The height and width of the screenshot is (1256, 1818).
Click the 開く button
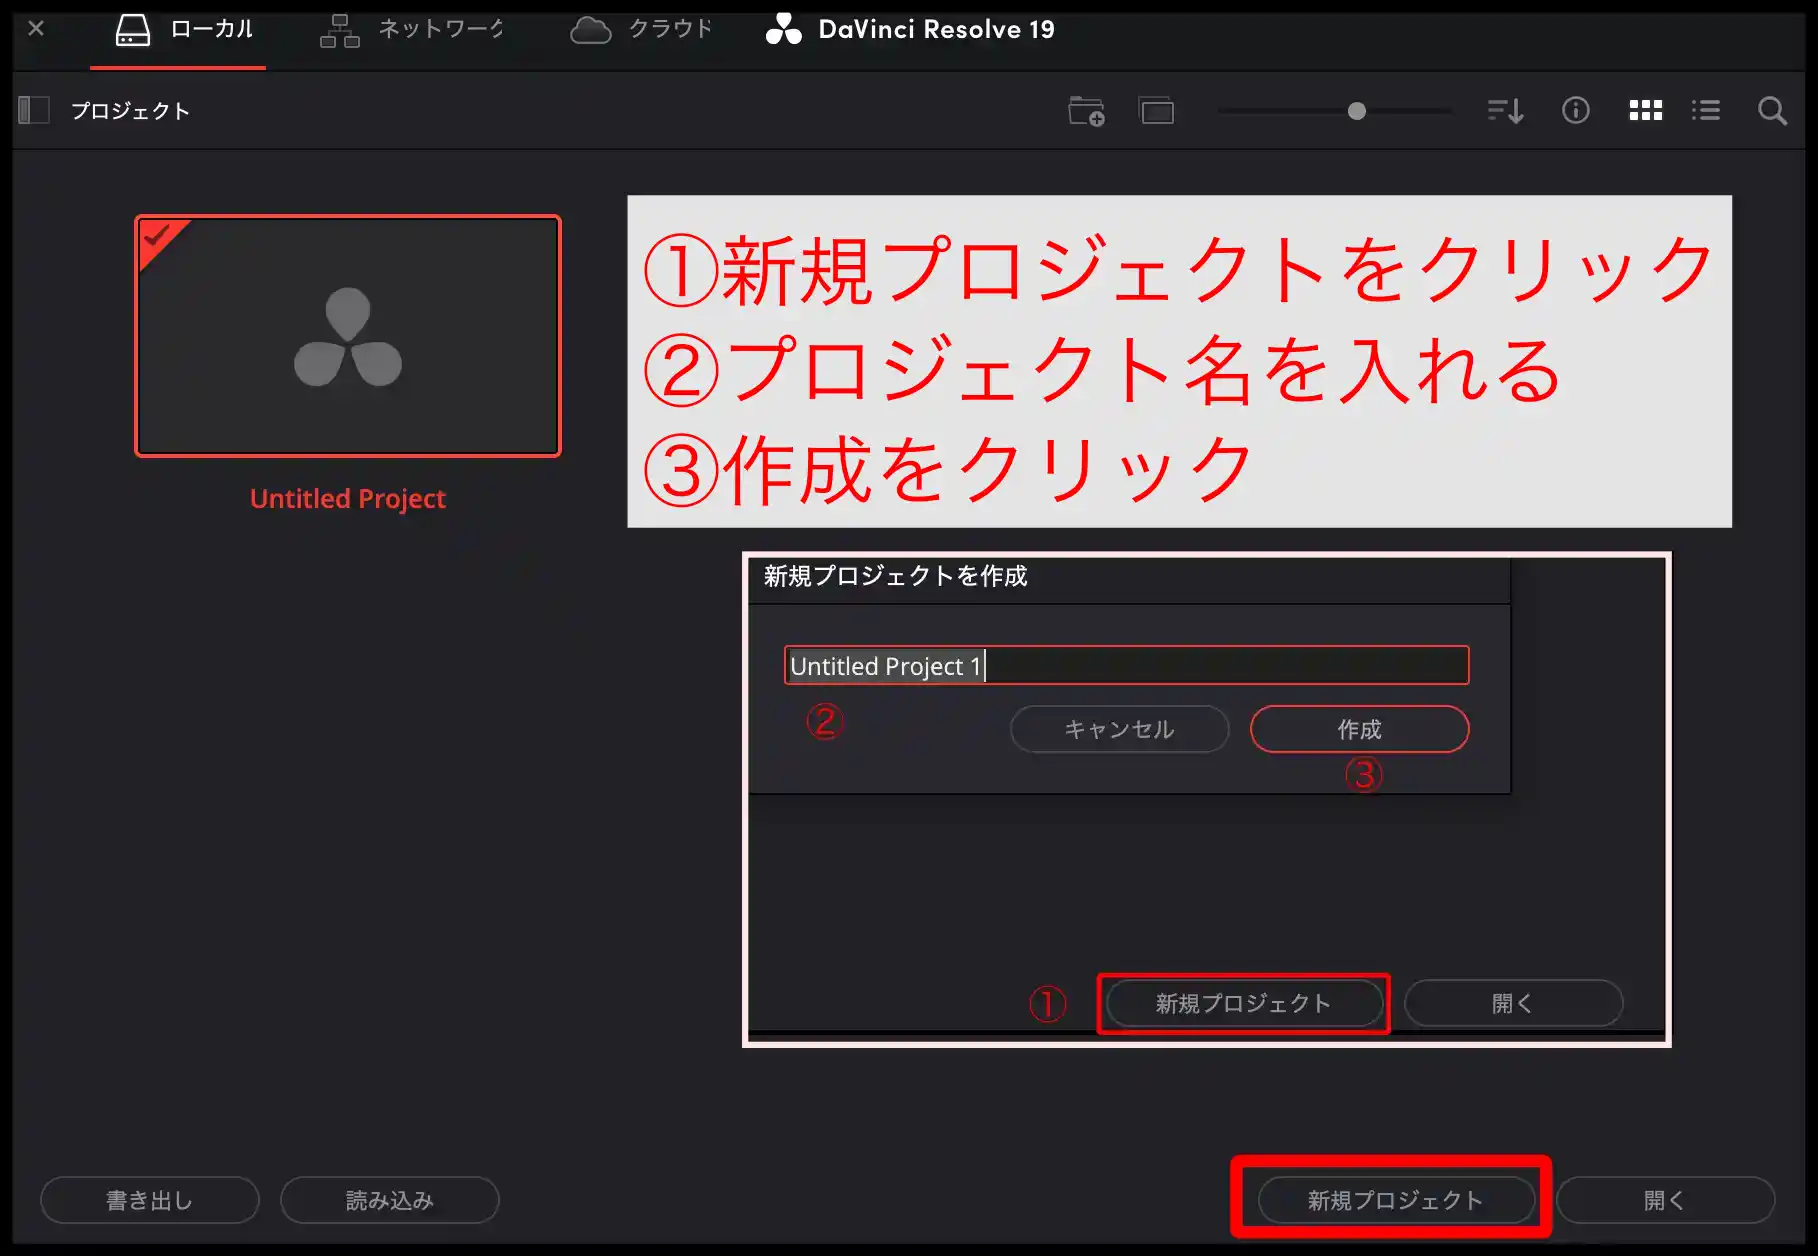coord(1664,1200)
